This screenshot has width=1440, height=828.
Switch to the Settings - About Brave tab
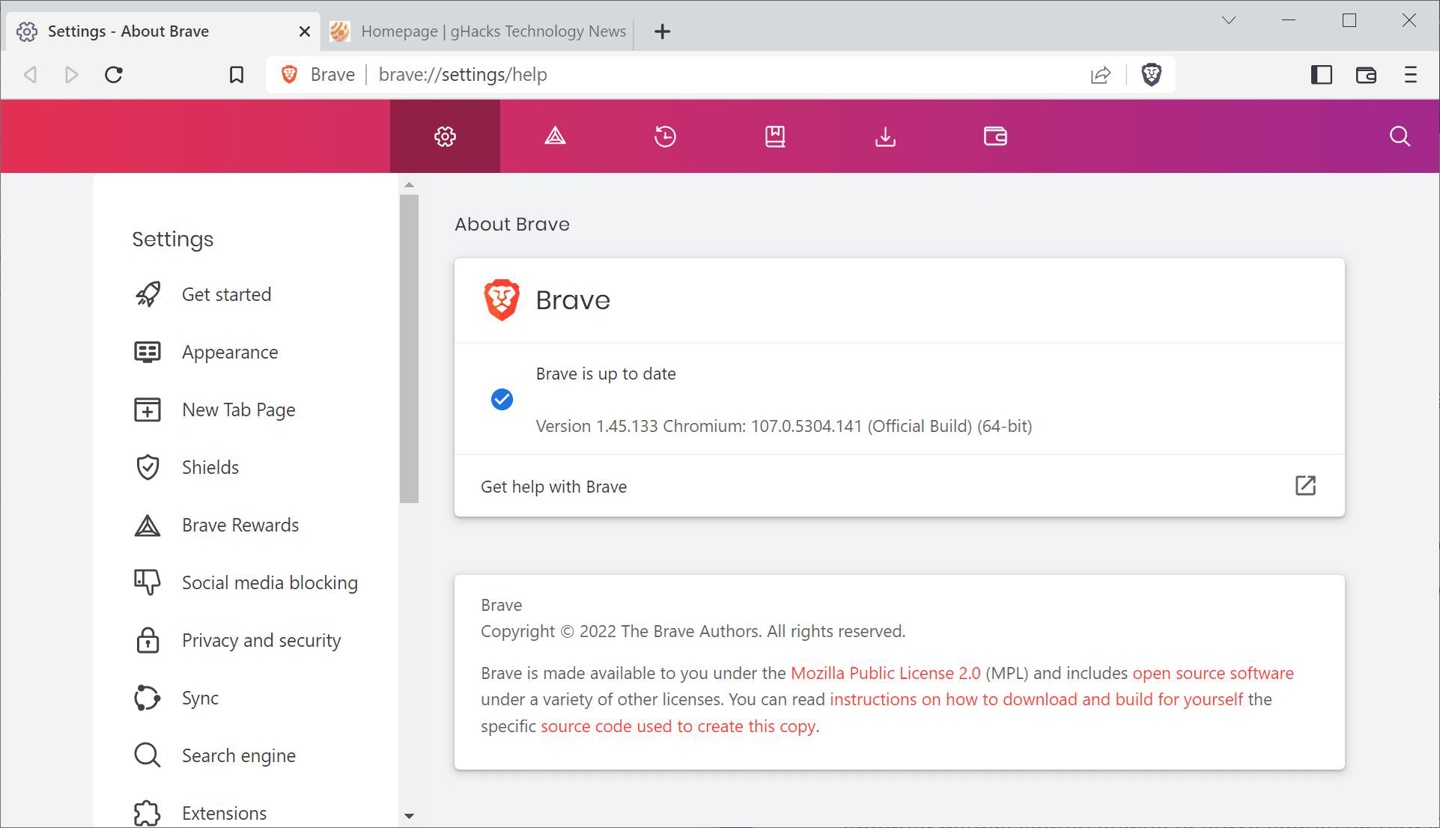(164, 31)
